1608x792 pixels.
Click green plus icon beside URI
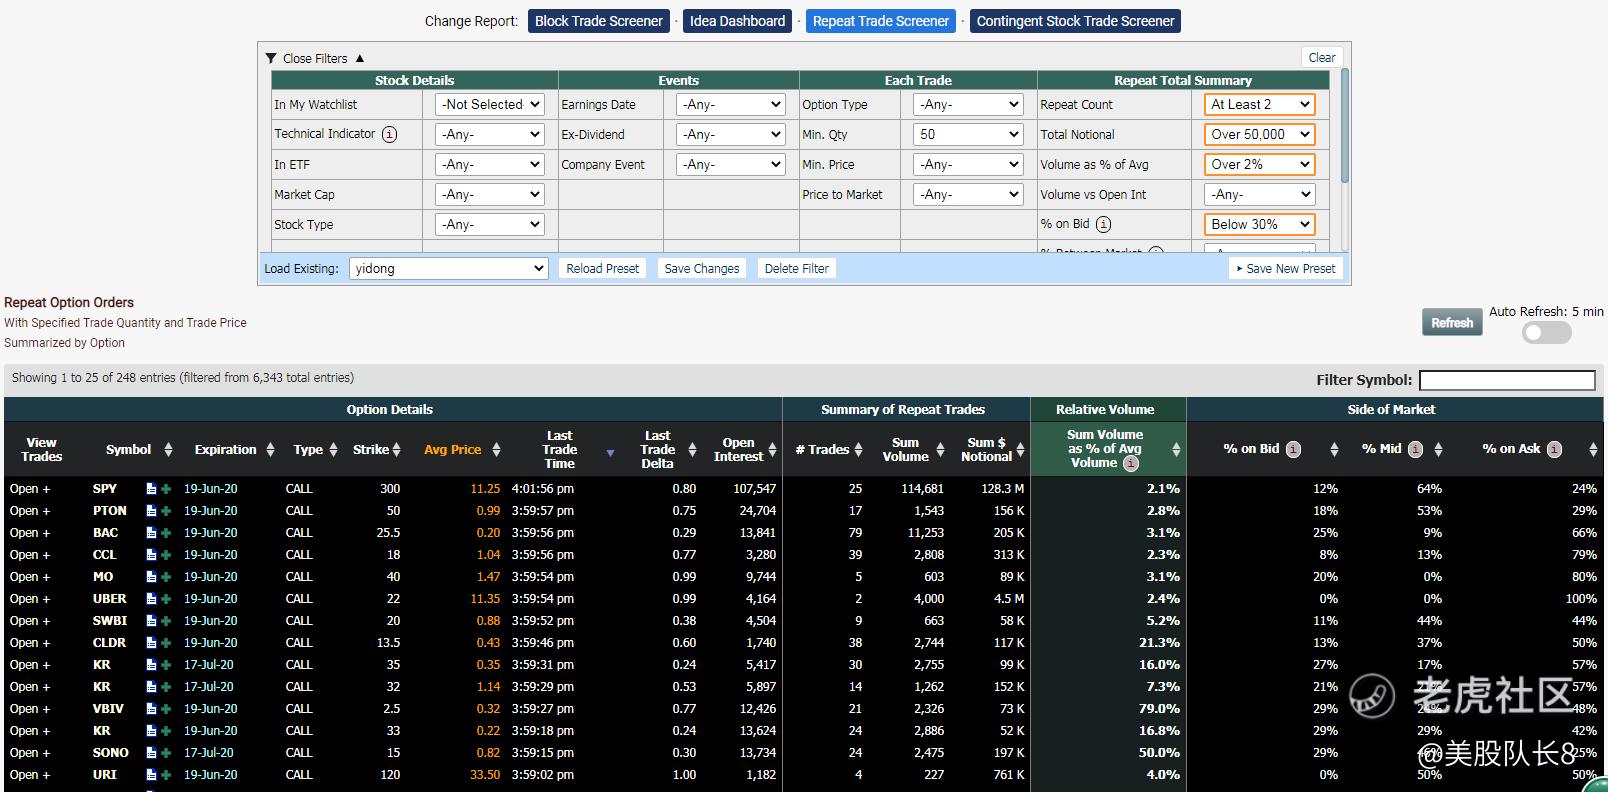click(x=166, y=775)
